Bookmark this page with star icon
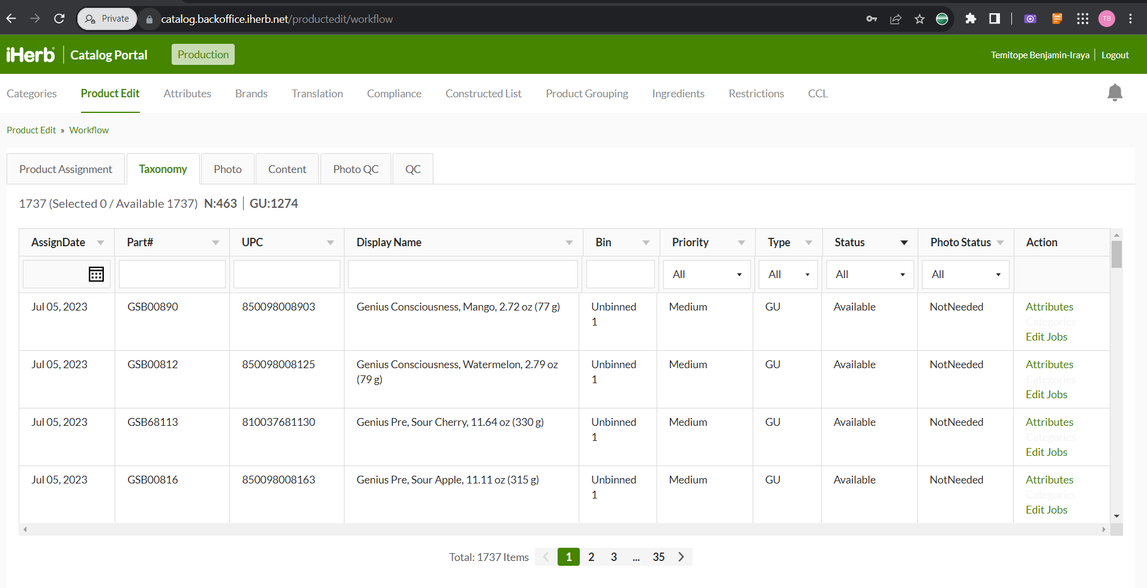The image size is (1147, 588). pos(920,19)
